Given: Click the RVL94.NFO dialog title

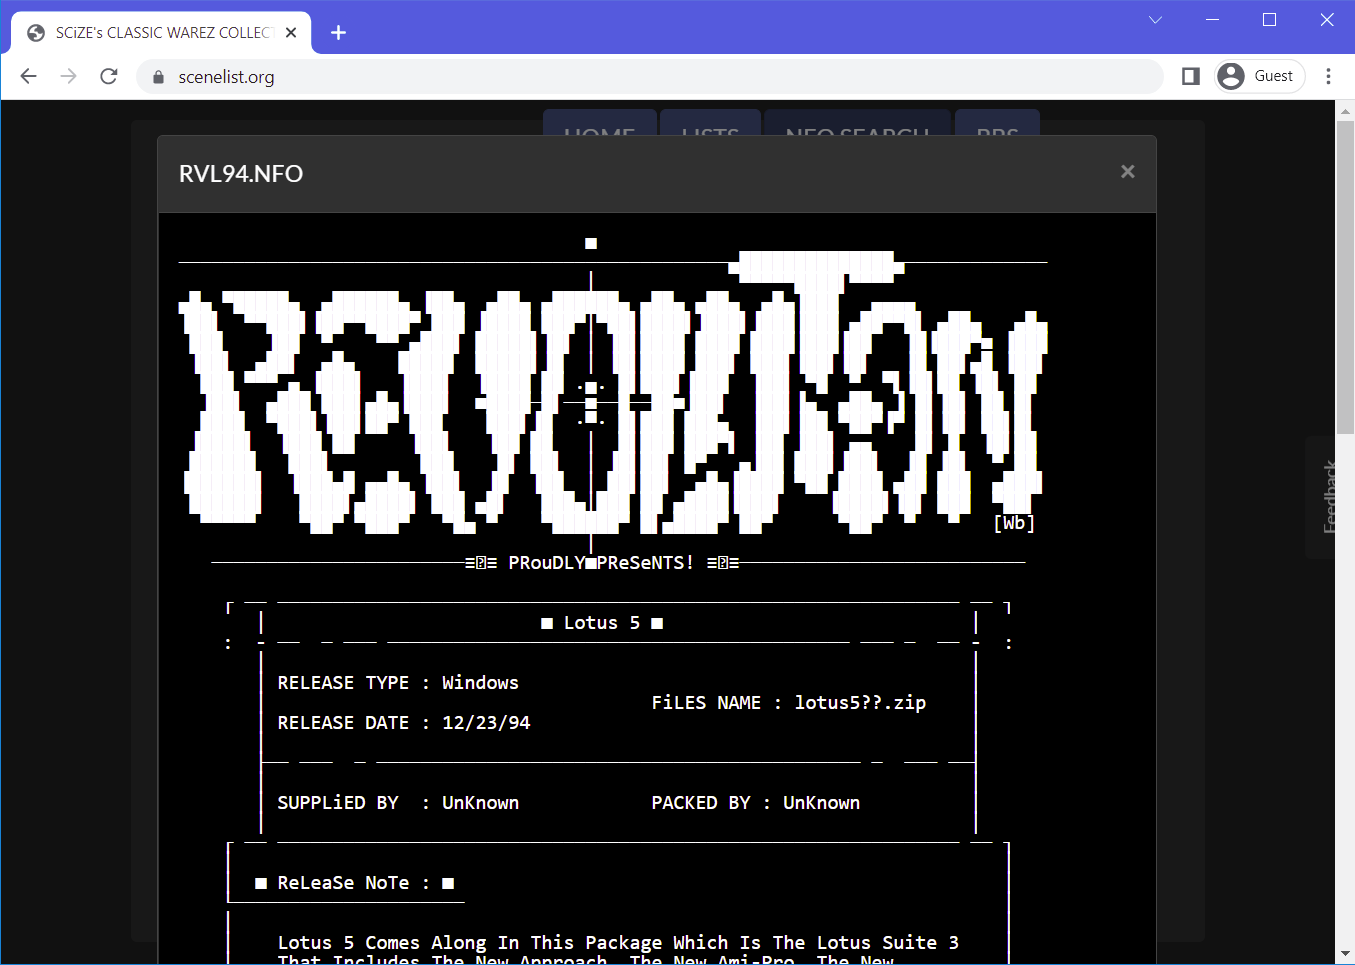Looking at the screenshot, I should point(241,174).
